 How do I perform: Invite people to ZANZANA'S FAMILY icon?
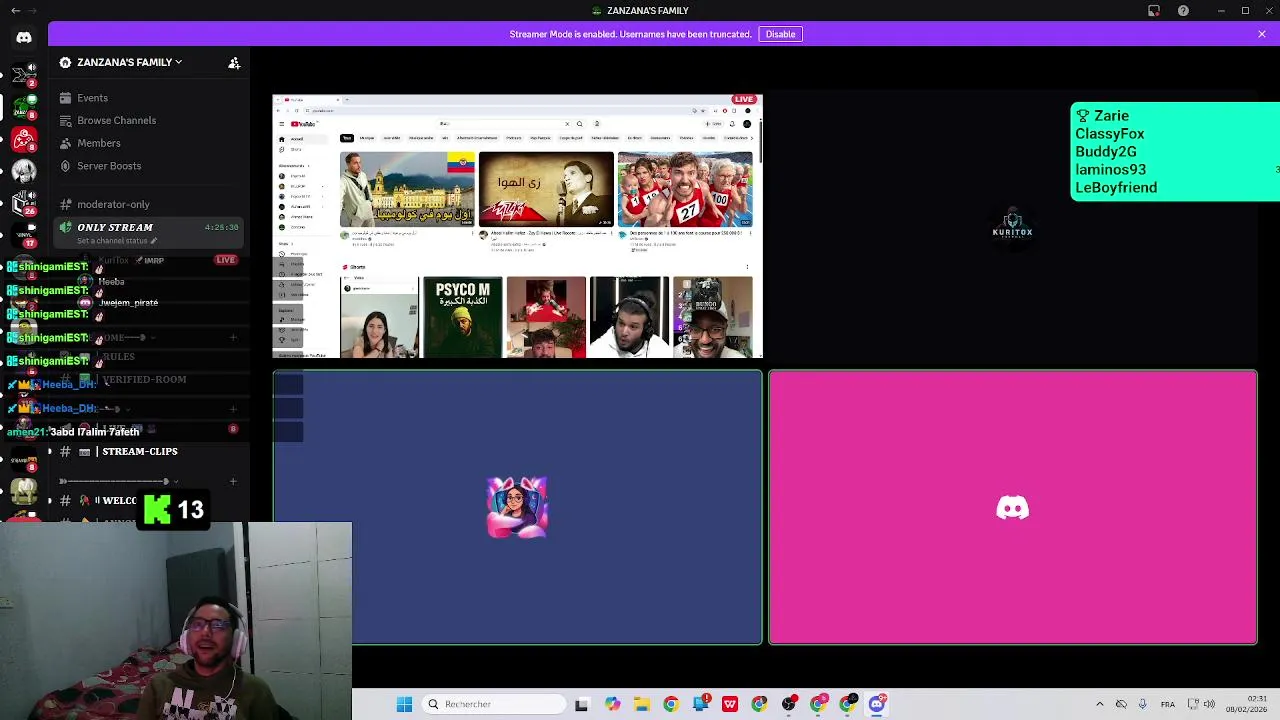234,63
